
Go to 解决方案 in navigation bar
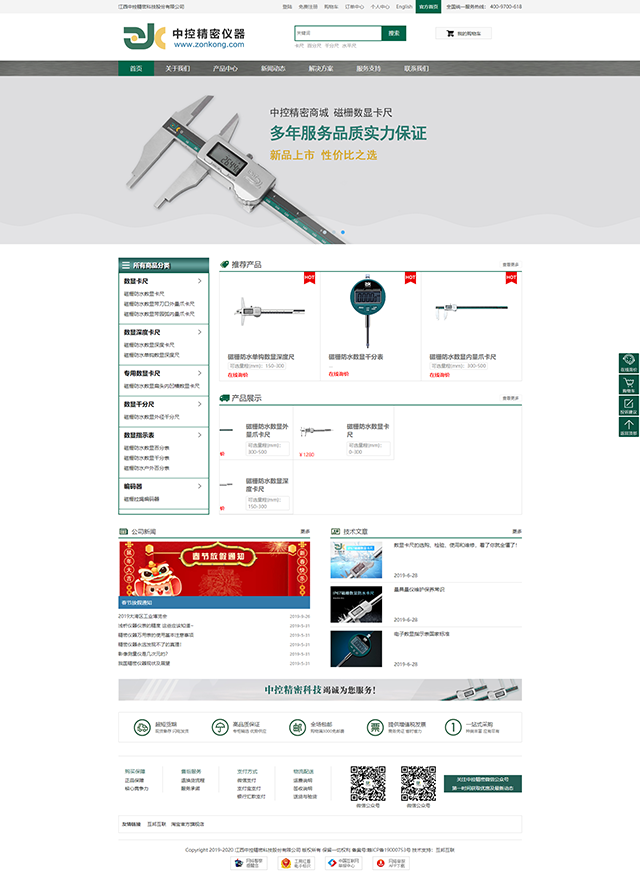pos(321,69)
